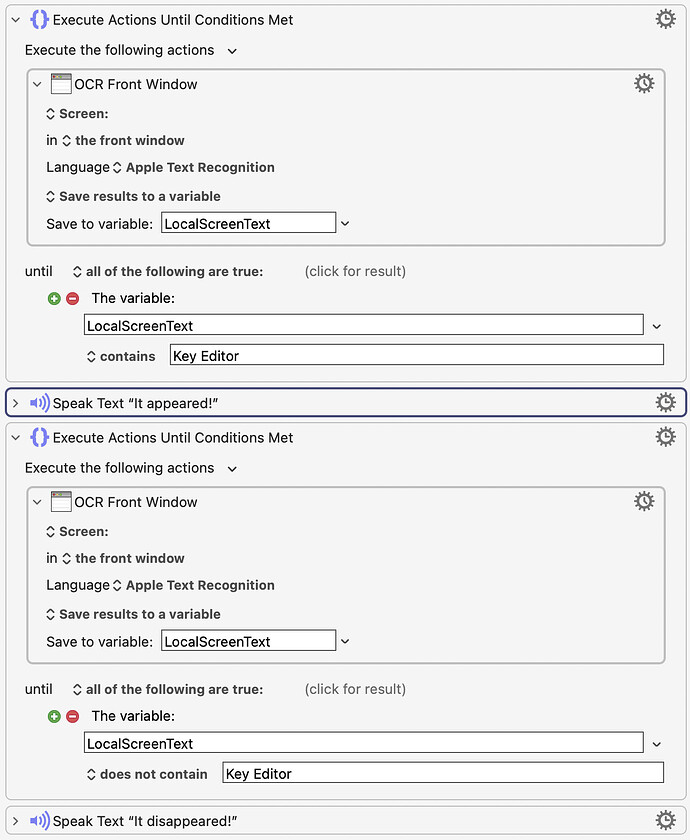Image resolution: width=690 pixels, height=840 pixels.
Task: Expand the Speak Text "It disappeared!" action
Action: point(16,821)
